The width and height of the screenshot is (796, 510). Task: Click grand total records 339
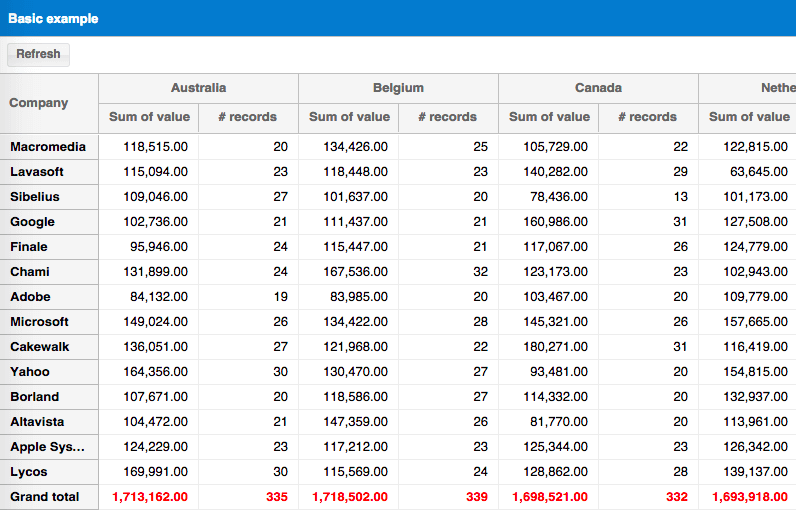tap(448, 497)
